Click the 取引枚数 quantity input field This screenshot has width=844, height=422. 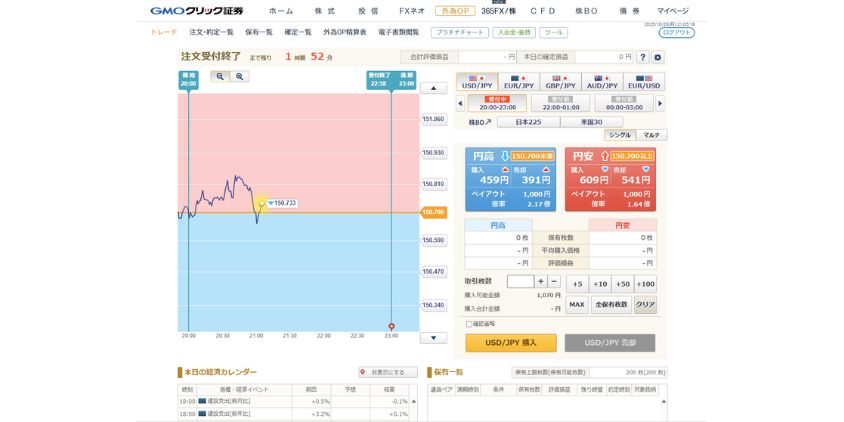520,282
